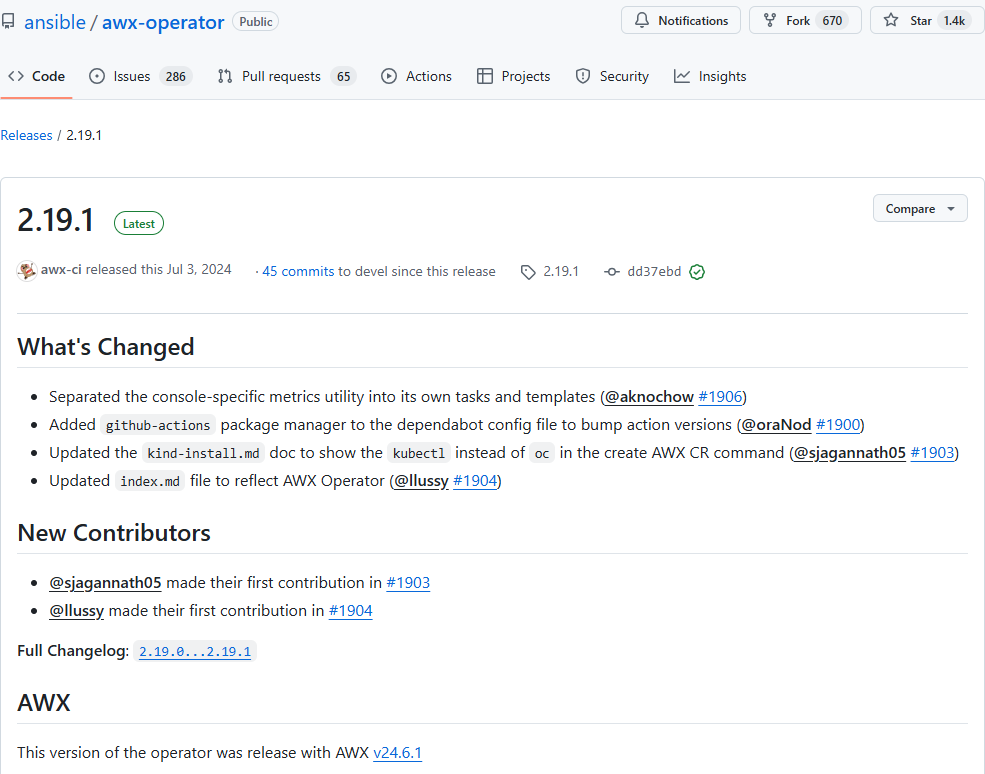Screen dimensions: 985x774
Task: Click the commit icon beside dd37ebd
Action: (x=612, y=271)
